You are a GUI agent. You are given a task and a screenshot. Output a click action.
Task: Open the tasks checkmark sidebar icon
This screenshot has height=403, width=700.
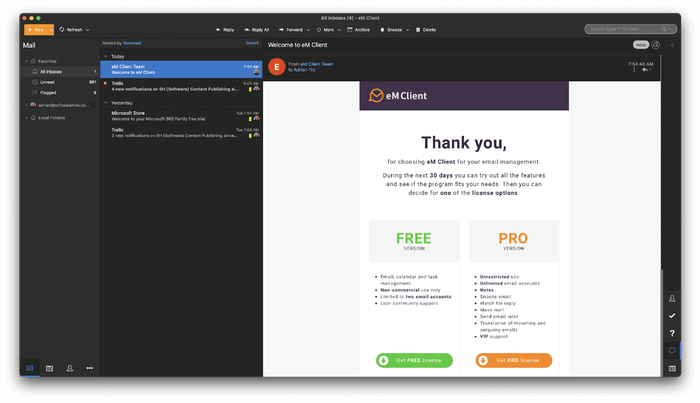pos(672,316)
